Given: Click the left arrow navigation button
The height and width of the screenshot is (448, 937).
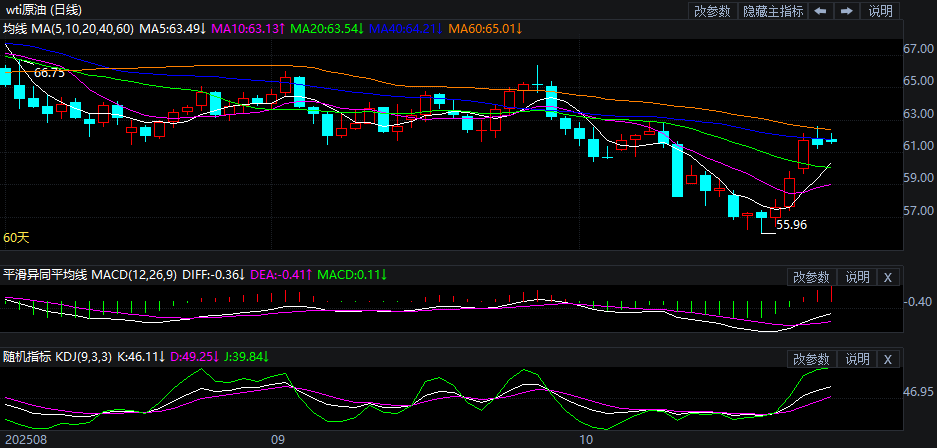Looking at the screenshot, I should pyautogui.click(x=820, y=11).
